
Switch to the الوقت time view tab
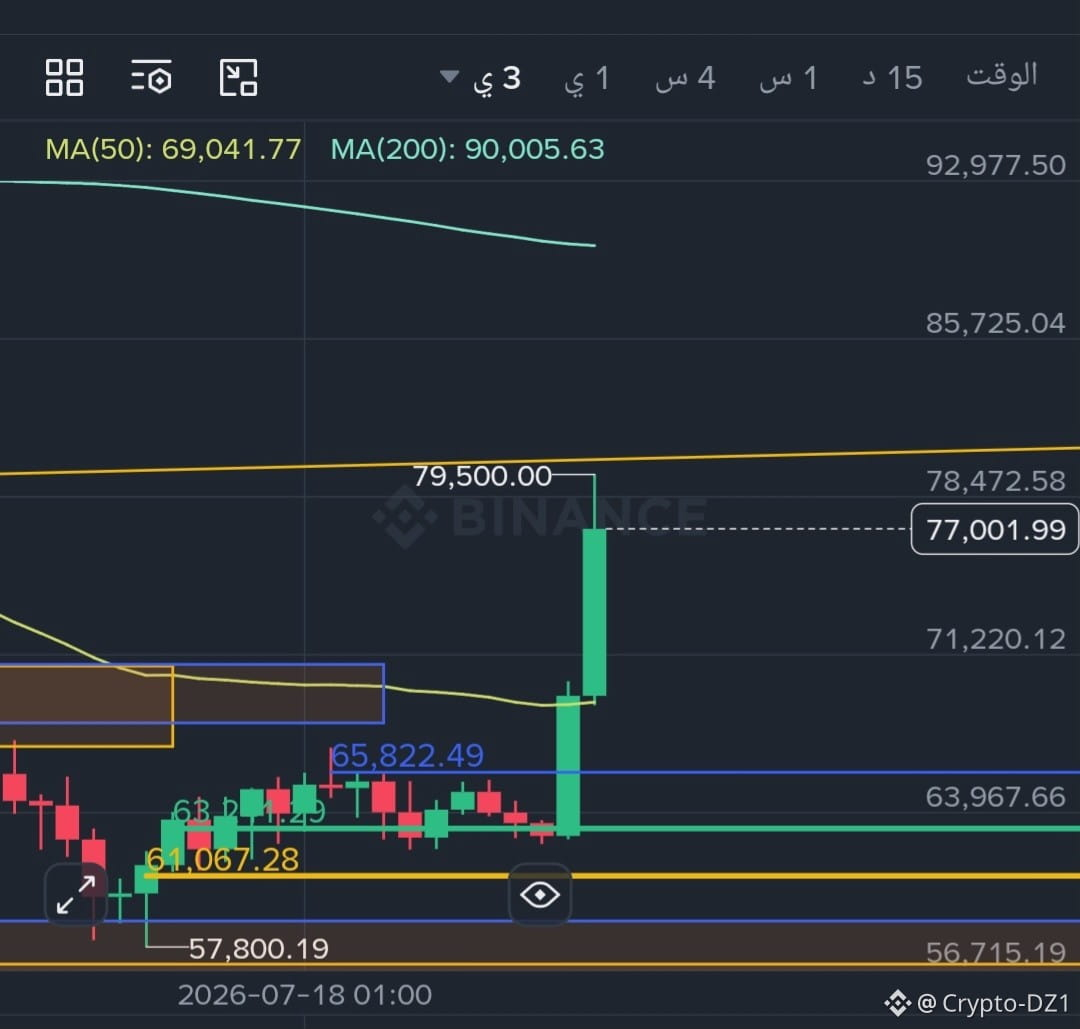pyautogui.click(x=1001, y=76)
